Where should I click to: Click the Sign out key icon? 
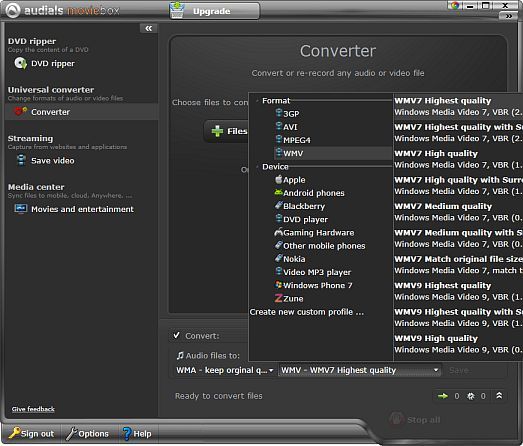(x=14, y=433)
